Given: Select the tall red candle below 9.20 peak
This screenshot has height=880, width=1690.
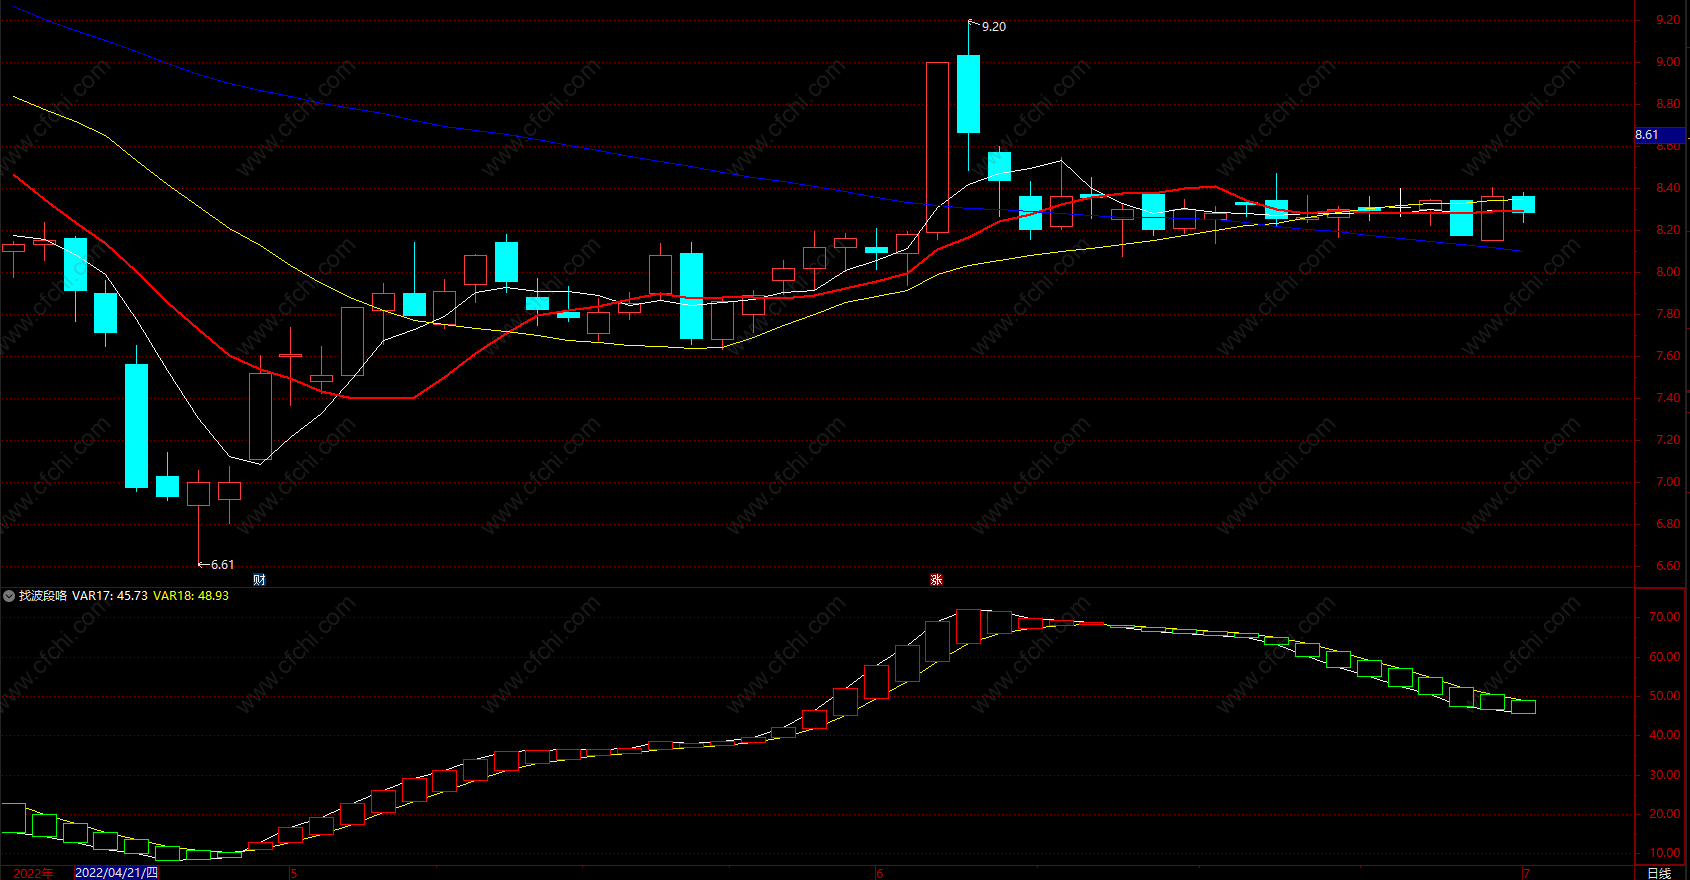Looking at the screenshot, I should click(937, 148).
